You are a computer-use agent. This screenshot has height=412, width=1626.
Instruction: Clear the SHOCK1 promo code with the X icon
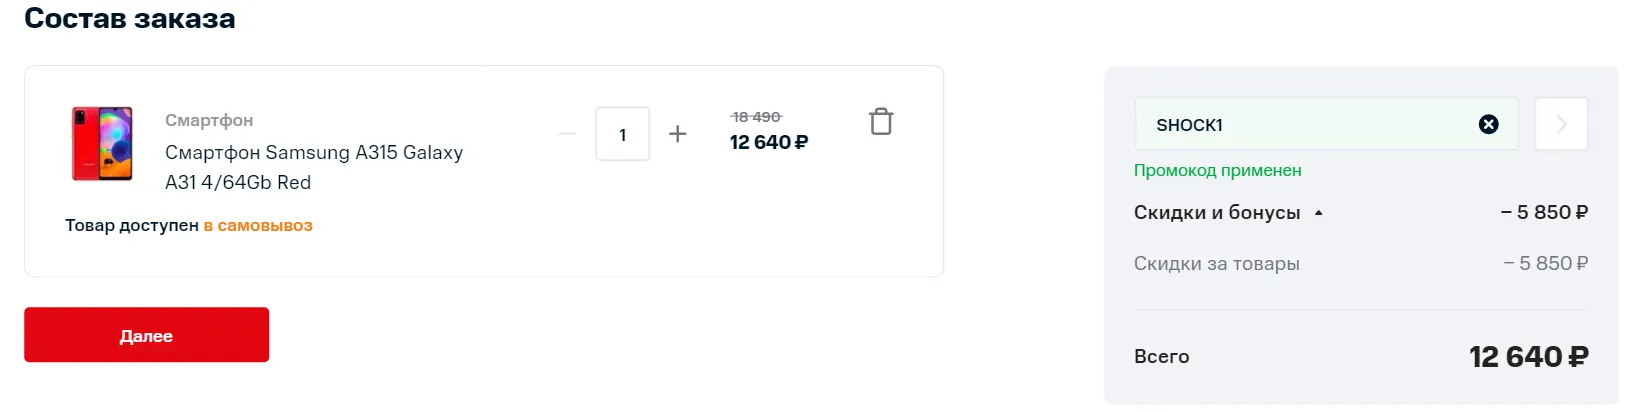[1488, 124]
